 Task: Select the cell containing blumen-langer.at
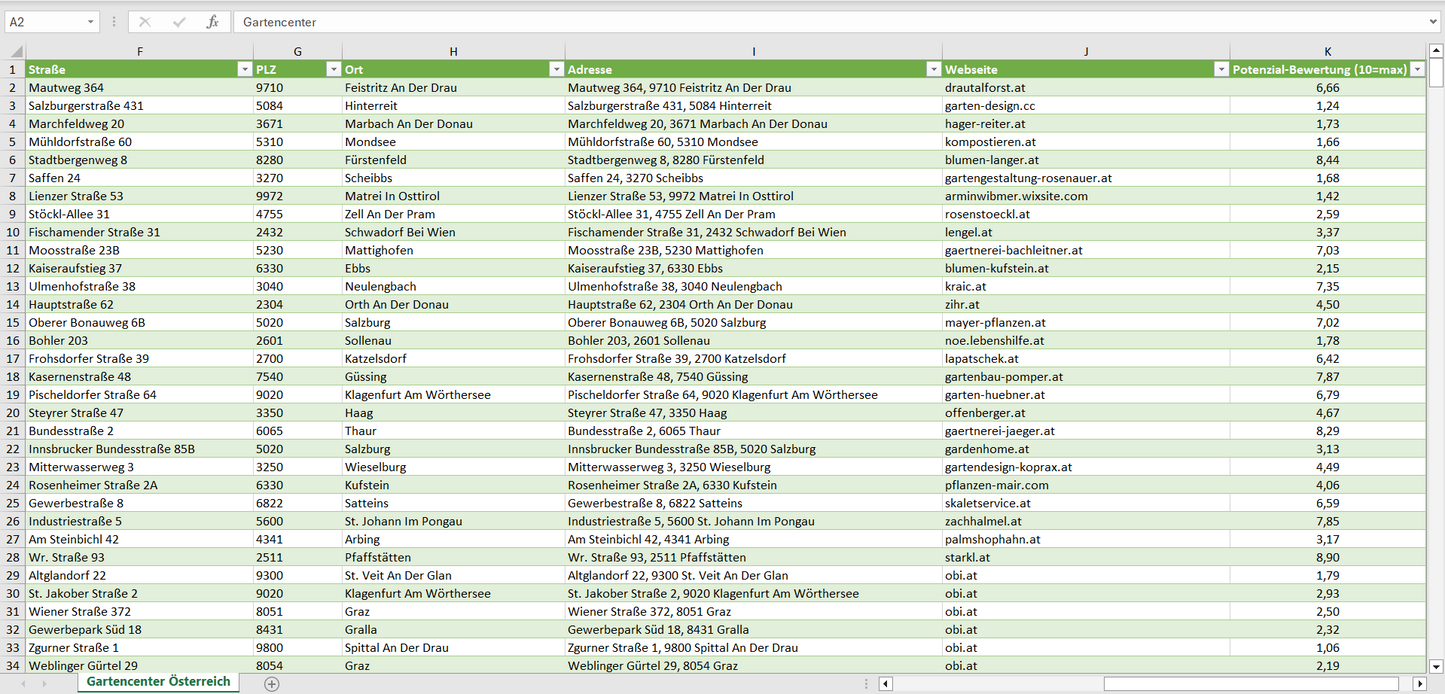992,160
